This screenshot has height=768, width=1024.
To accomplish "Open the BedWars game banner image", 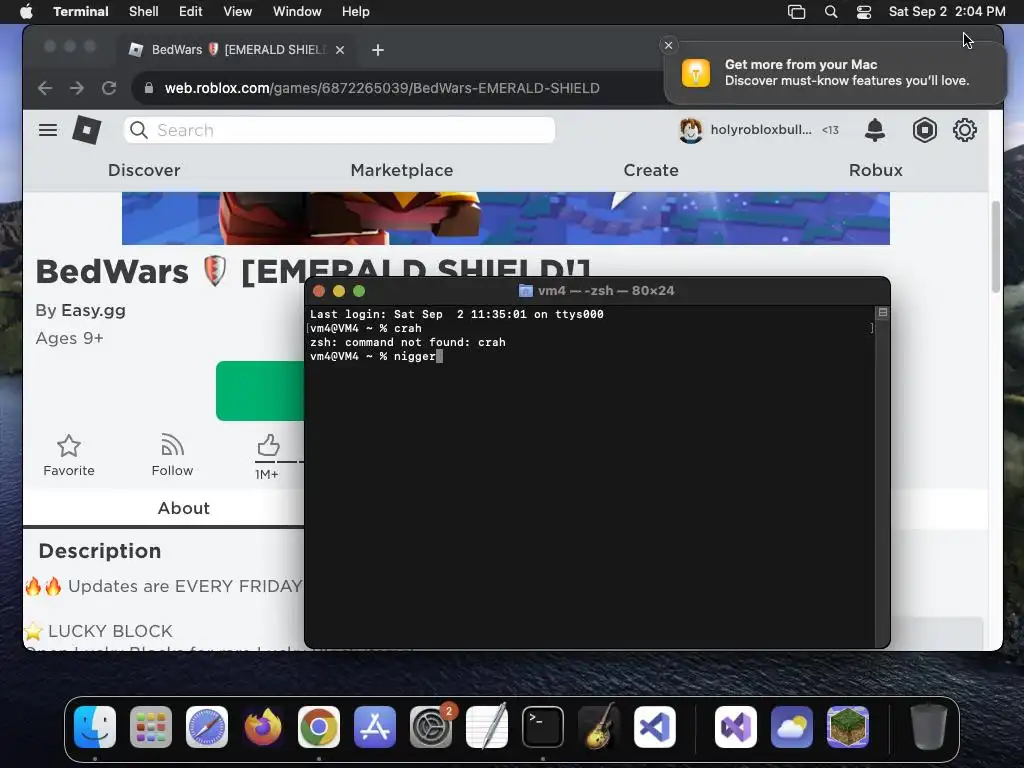I will 505,218.
